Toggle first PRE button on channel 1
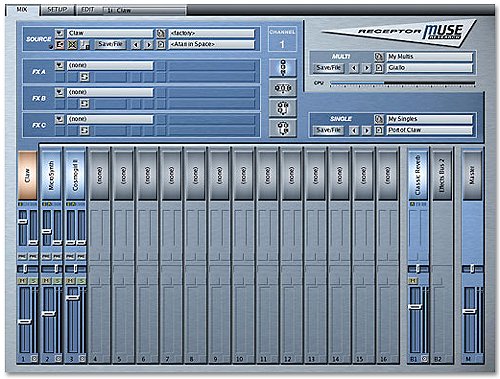The height and width of the screenshot is (379, 500). pyautogui.click(x=22, y=256)
